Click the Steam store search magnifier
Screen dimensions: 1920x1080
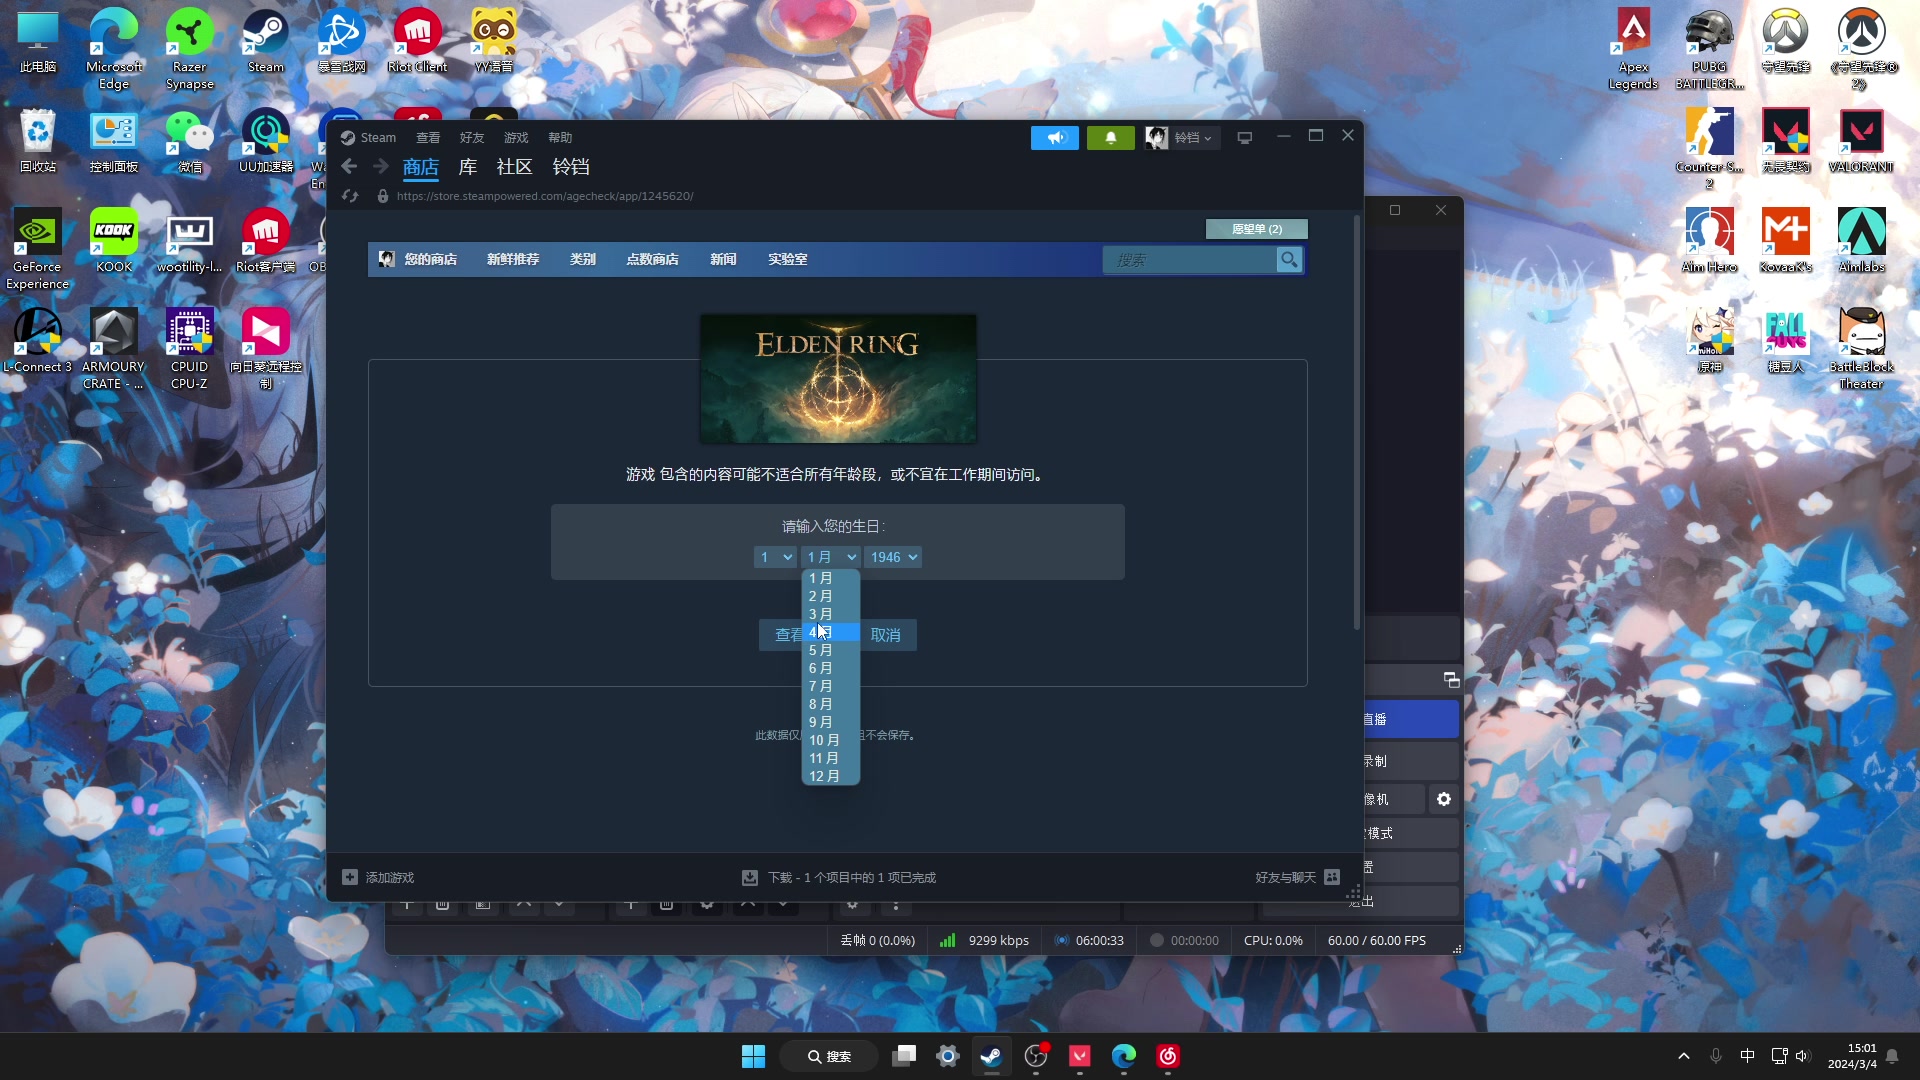pyautogui.click(x=1289, y=260)
